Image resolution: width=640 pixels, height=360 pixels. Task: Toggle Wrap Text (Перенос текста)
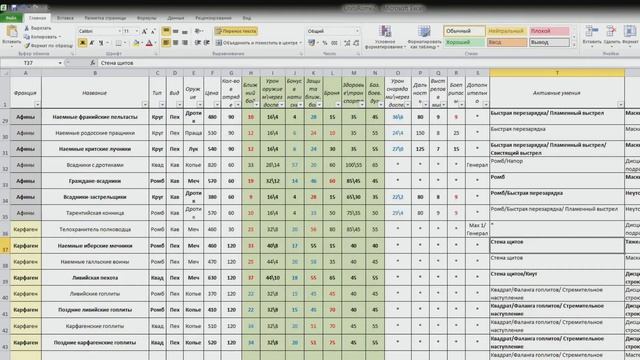pos(236,31)
